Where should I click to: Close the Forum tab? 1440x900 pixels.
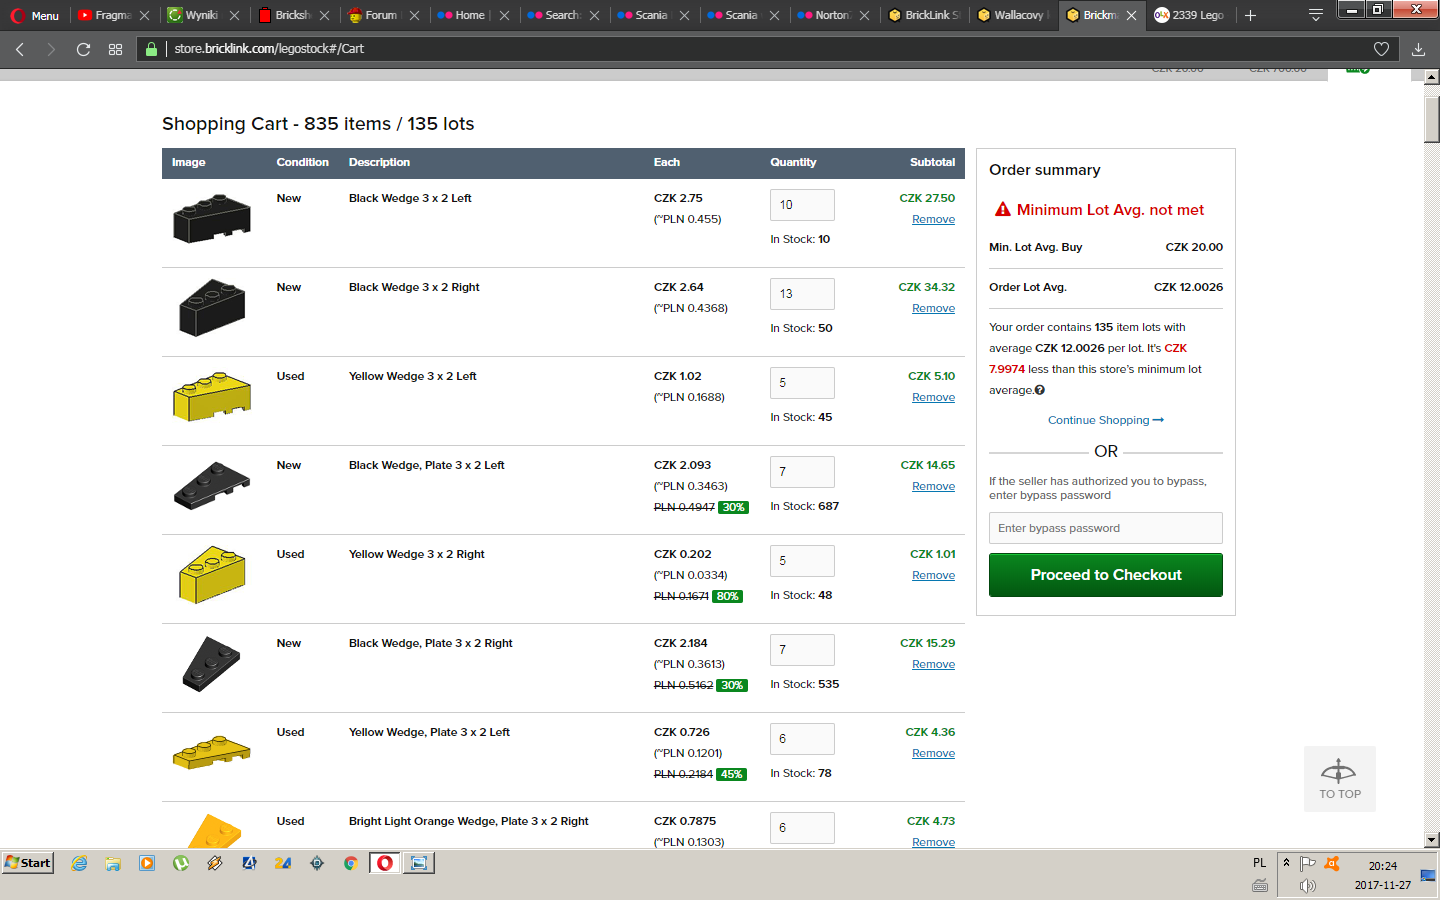click(x=414, y=16)
